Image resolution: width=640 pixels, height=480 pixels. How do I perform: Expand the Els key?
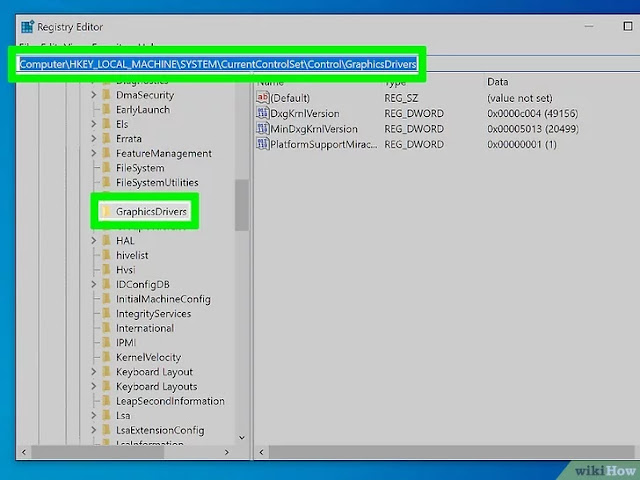93,124
